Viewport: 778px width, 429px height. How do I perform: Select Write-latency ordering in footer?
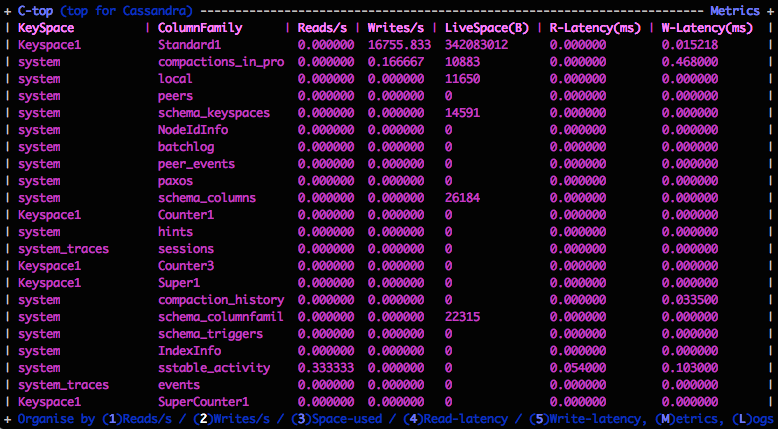click(584, 419)
